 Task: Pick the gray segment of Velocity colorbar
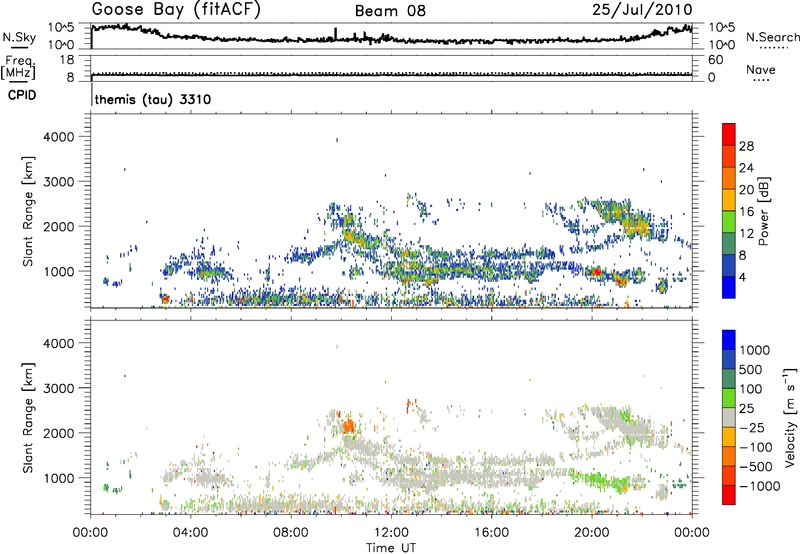coord(729,417)
